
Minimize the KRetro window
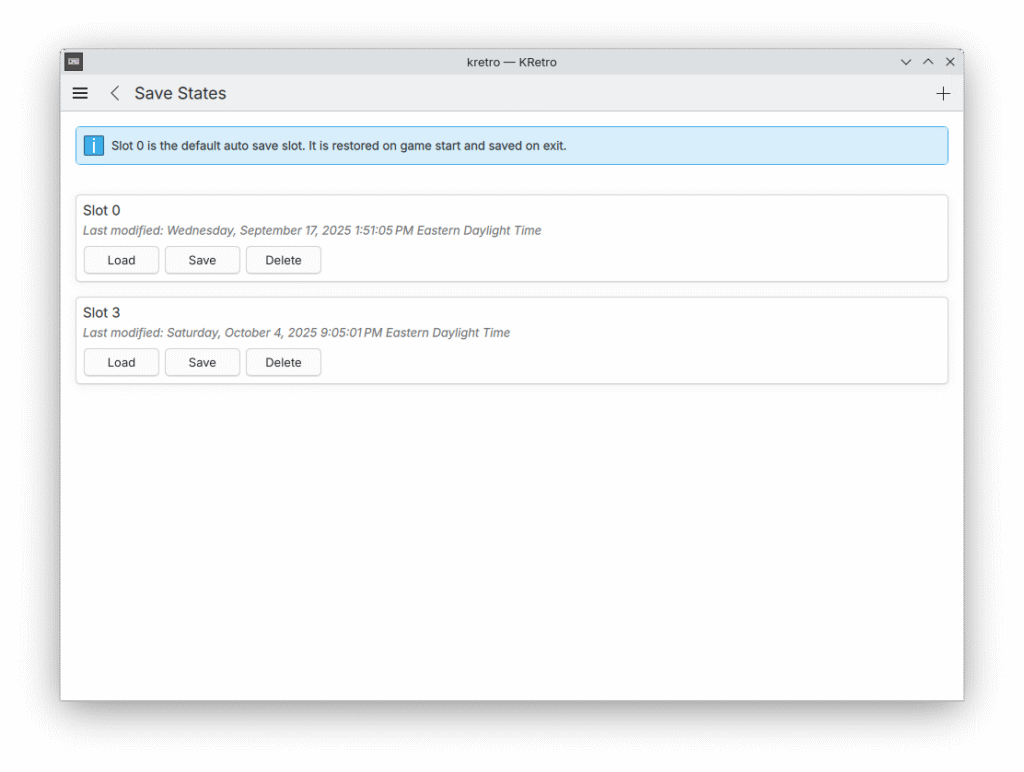(906, 62)
